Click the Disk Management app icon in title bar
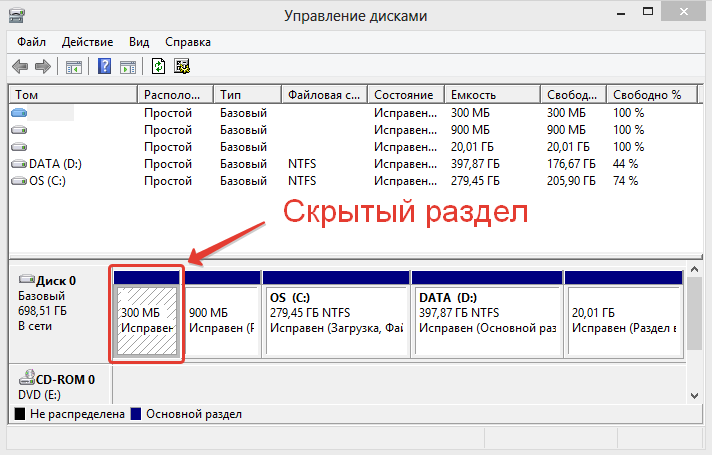Image resolution: width=712 pixels, height=455 pixels. point(17,16)
